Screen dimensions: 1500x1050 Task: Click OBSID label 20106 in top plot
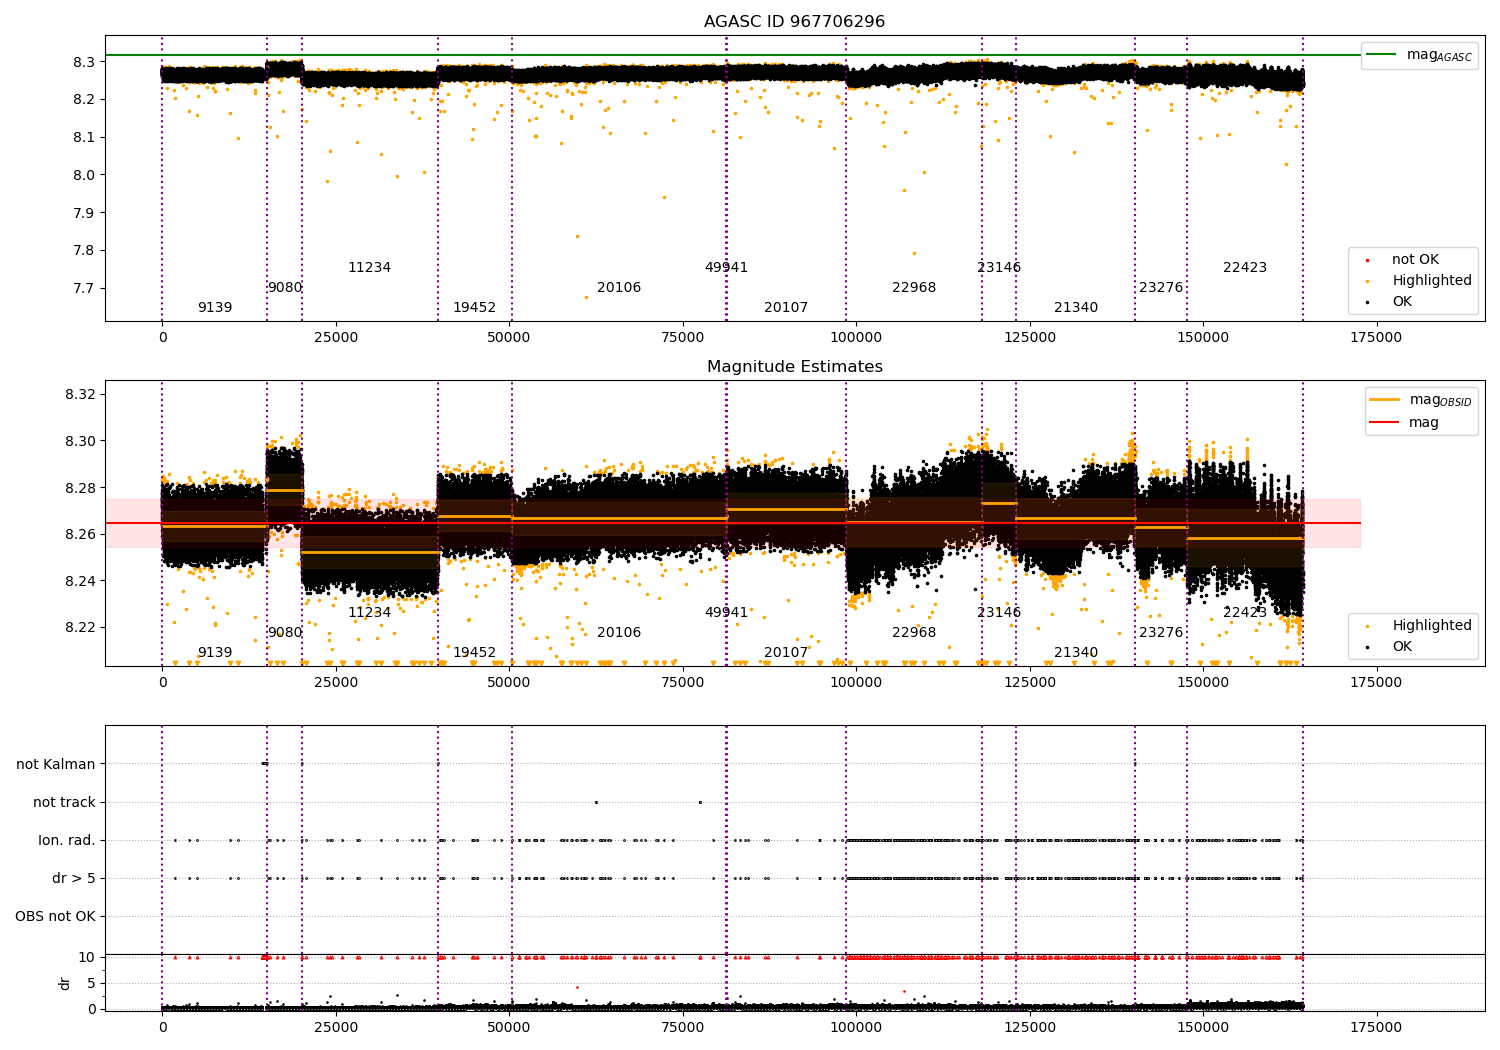tap(619, 288)
